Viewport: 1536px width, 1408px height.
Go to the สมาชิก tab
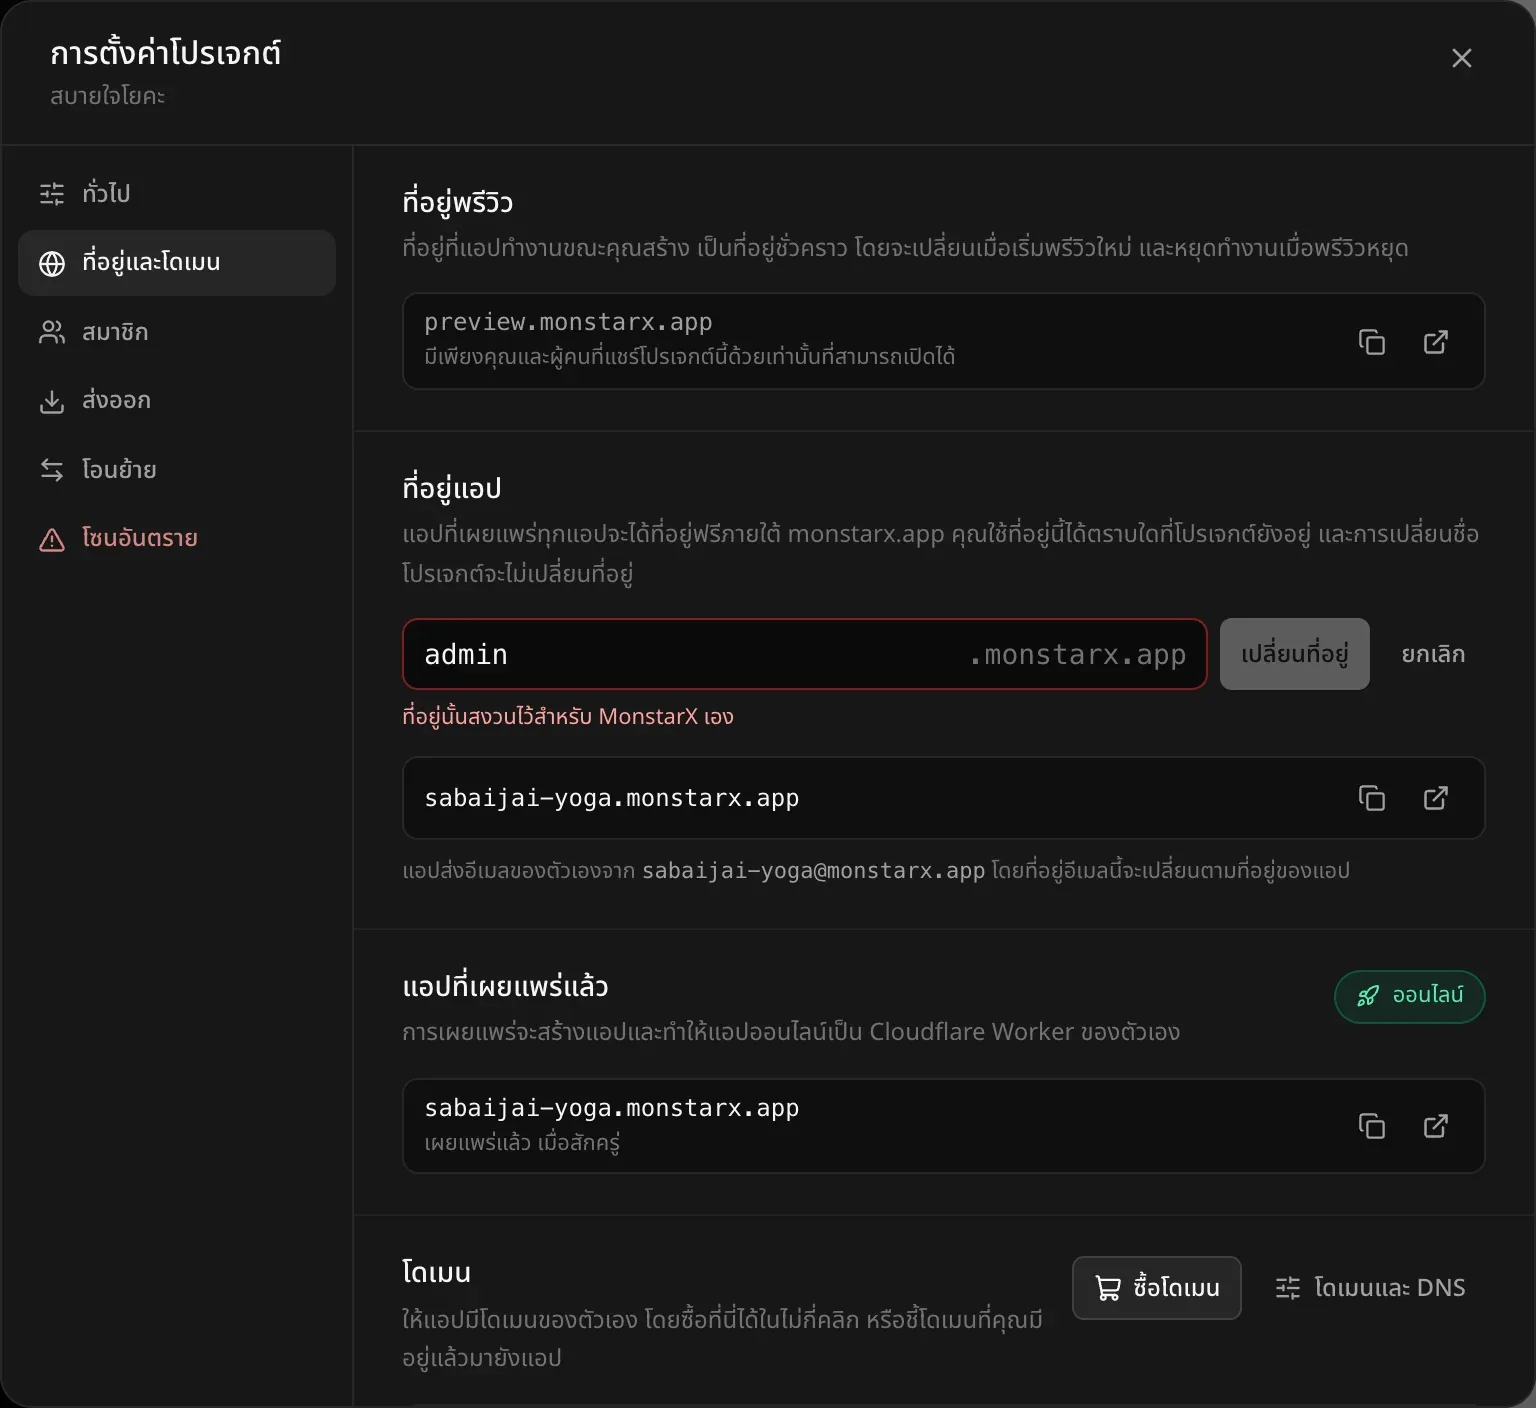177,332
